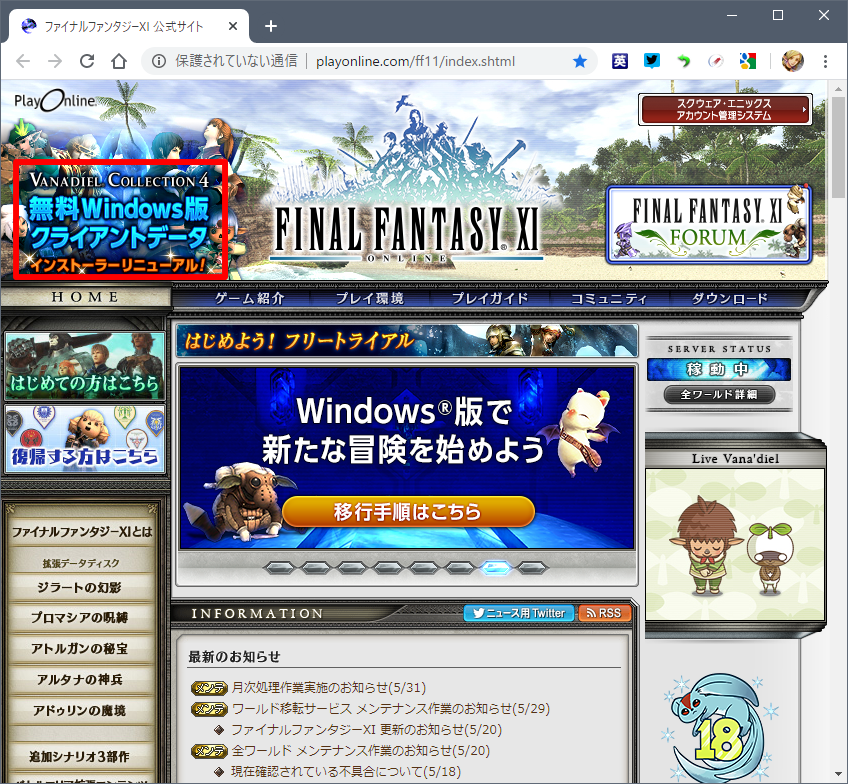Click the bookmark star icon

pyautogui.click(x=580, y=61)
